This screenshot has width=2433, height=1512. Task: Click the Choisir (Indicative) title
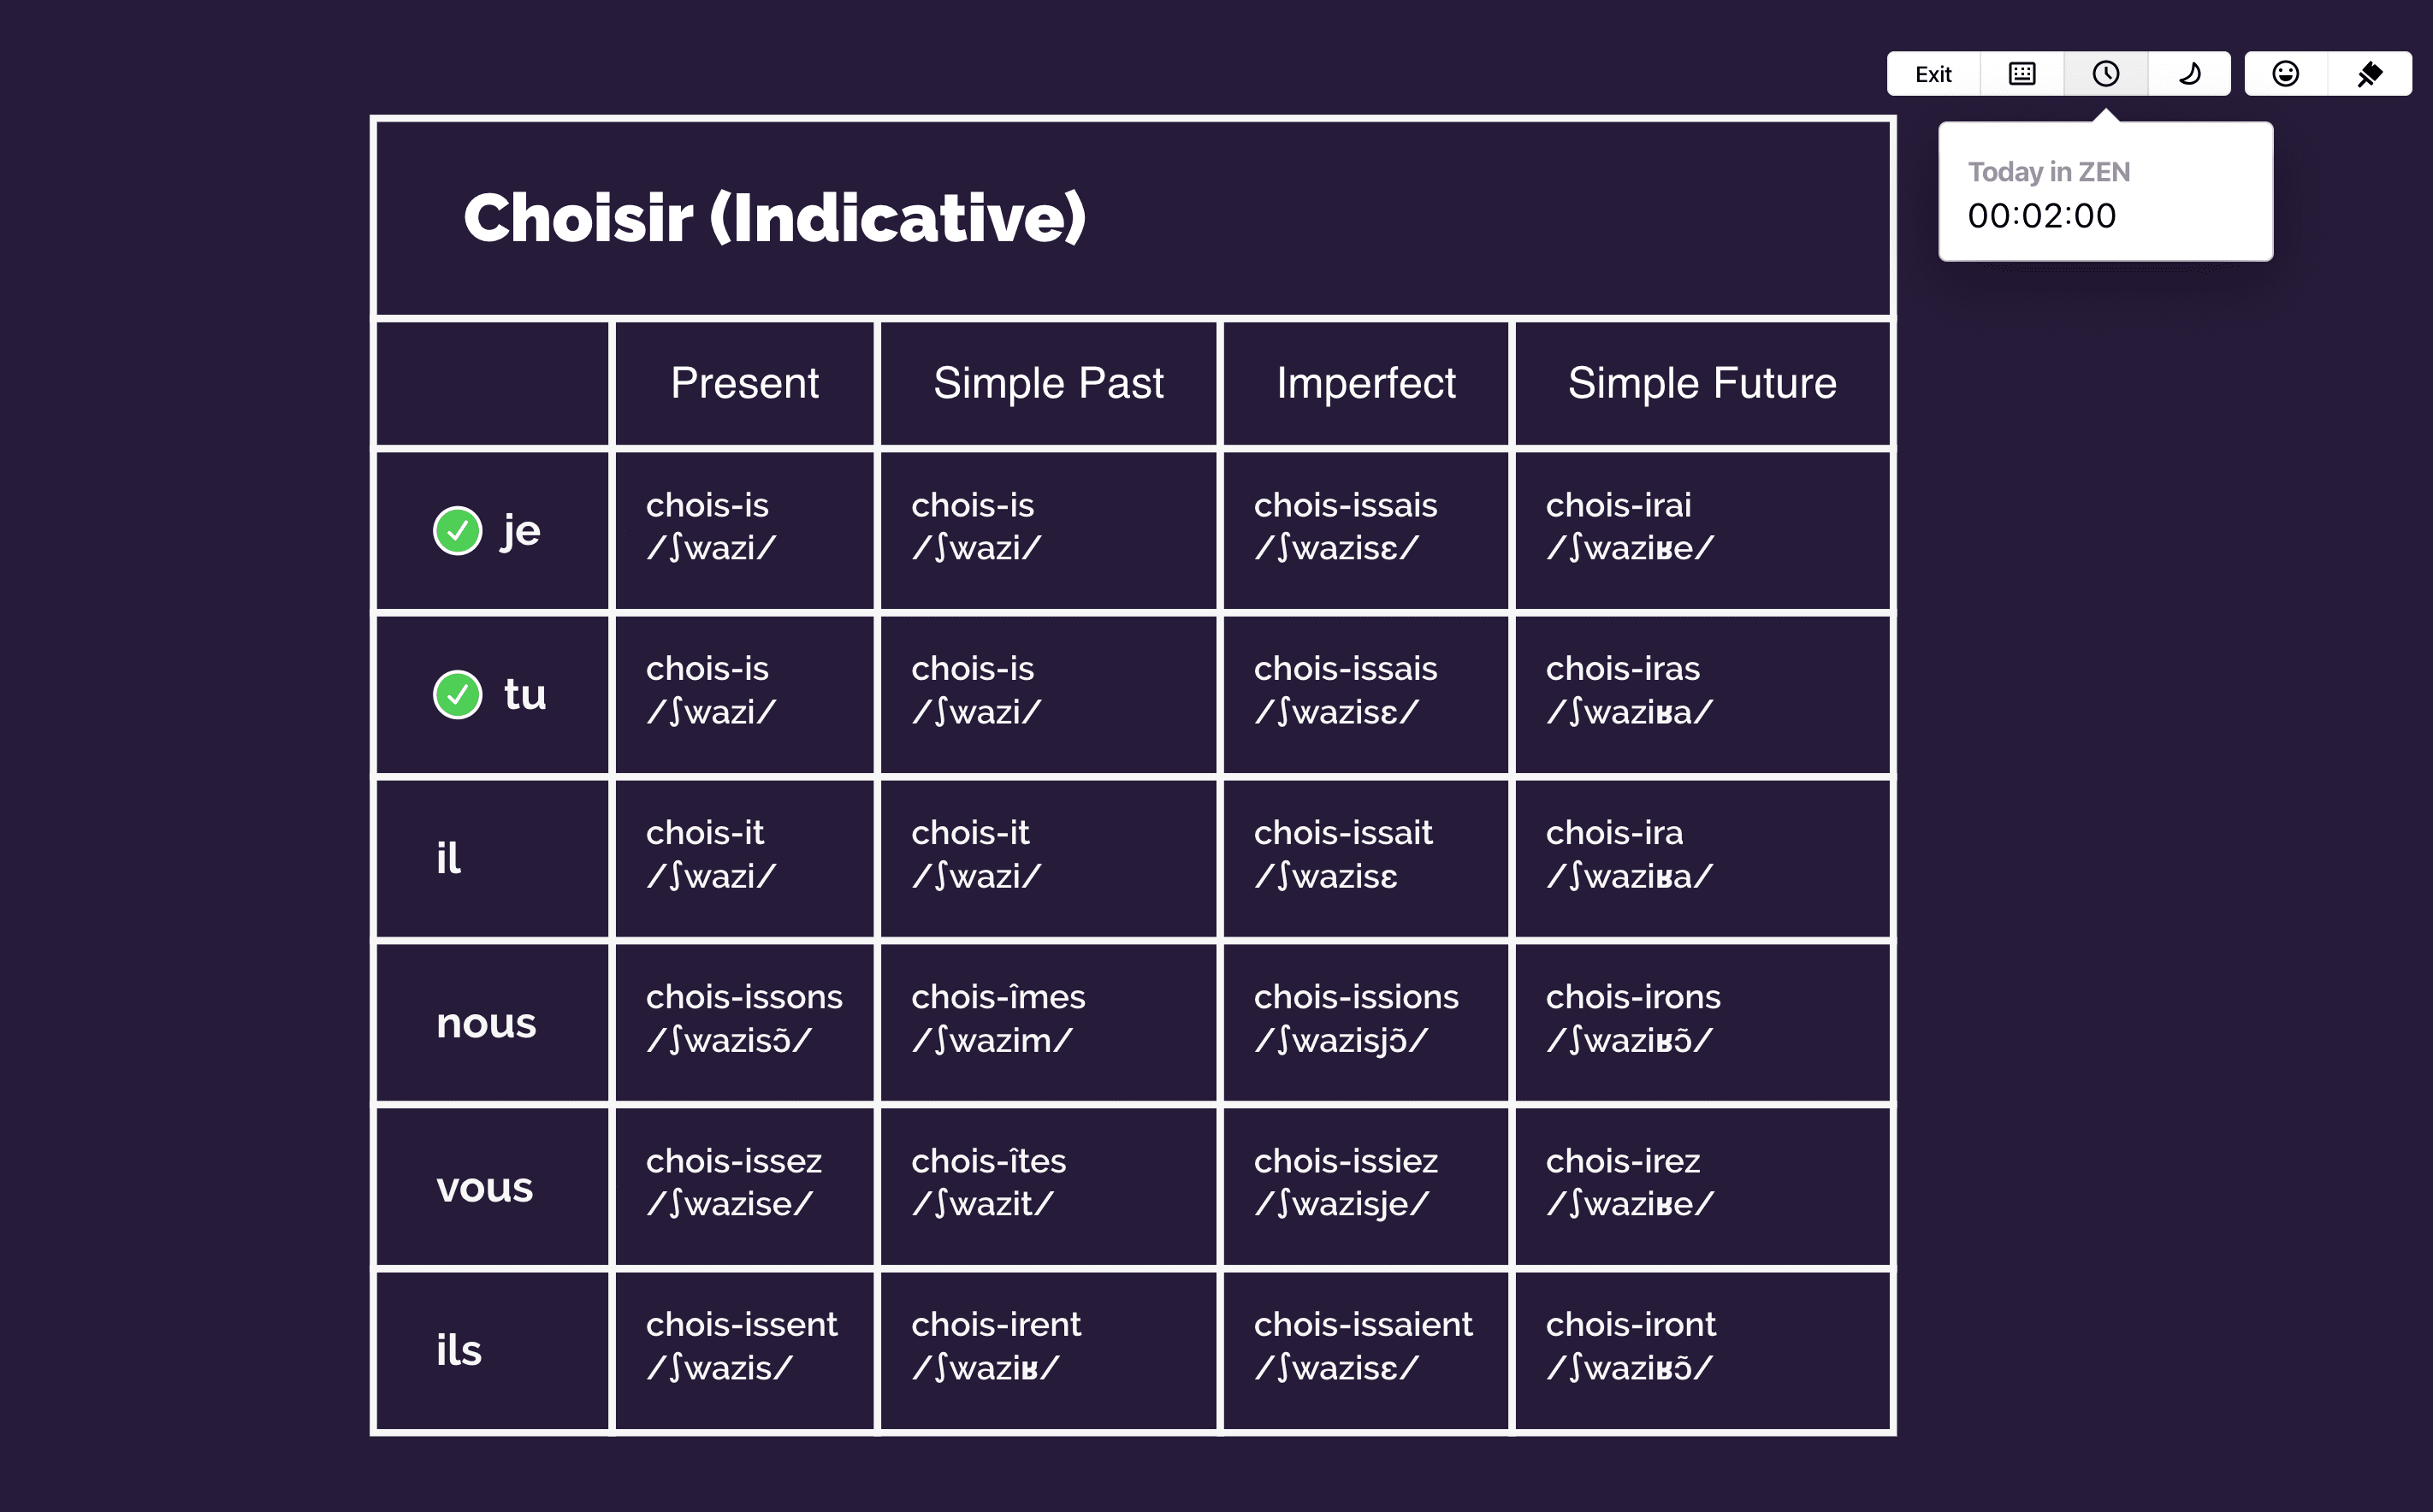(x=775, y=218)
